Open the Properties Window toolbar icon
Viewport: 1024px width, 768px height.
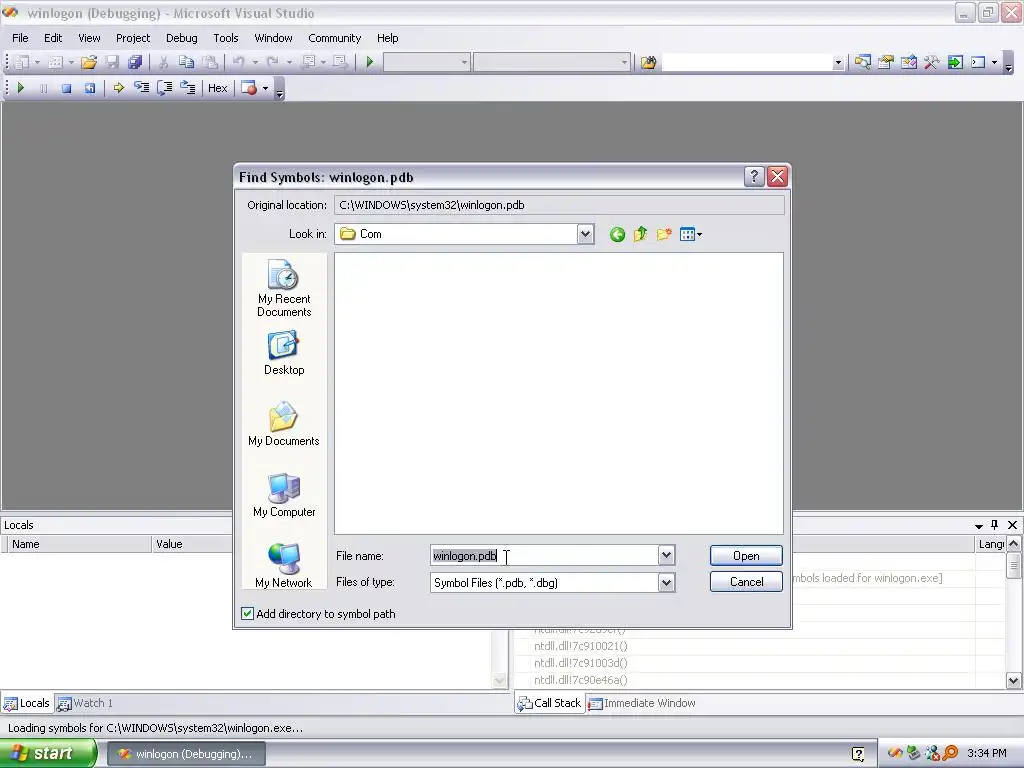886,63
